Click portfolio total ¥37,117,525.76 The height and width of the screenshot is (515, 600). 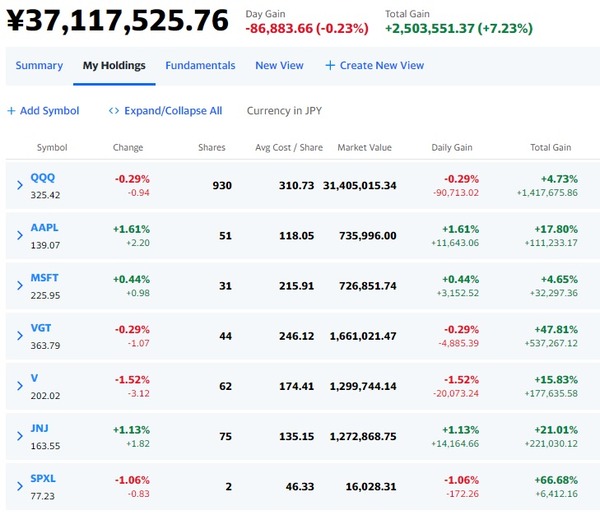click(117, 20)
